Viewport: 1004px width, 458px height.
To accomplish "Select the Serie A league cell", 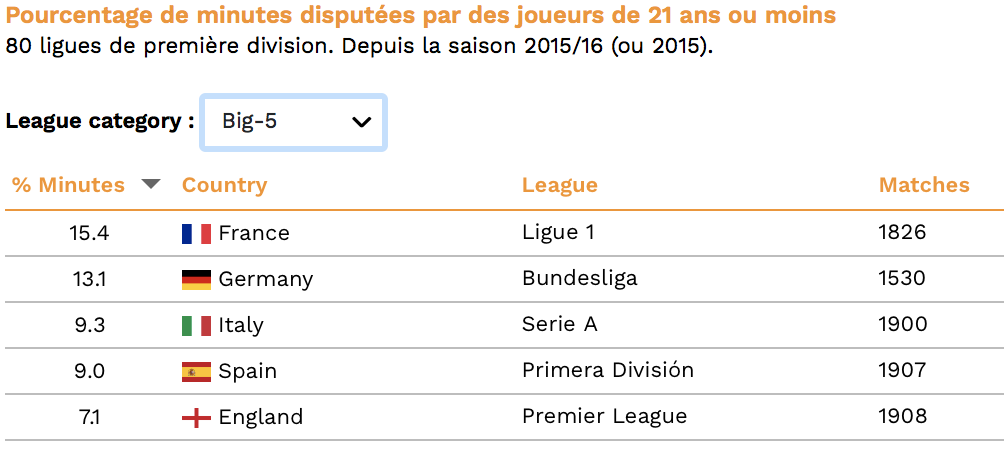I will click(560, 324).
